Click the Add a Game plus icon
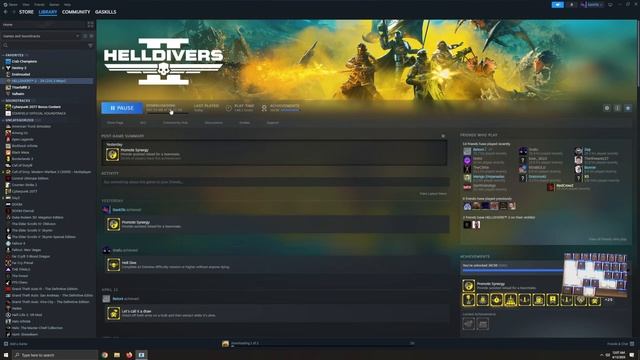 6,344
